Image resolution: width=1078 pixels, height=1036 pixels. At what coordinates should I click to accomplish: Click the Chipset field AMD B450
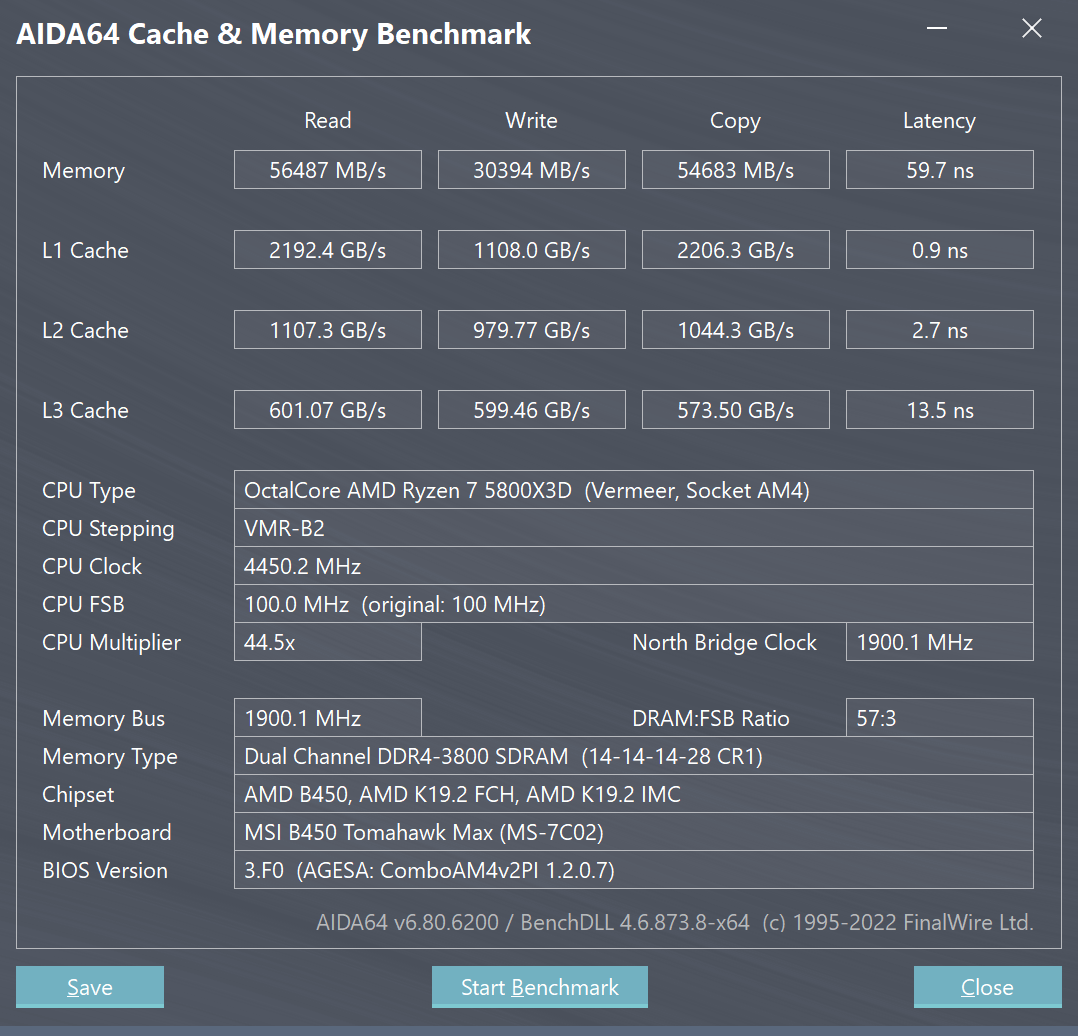click(634, 794)
